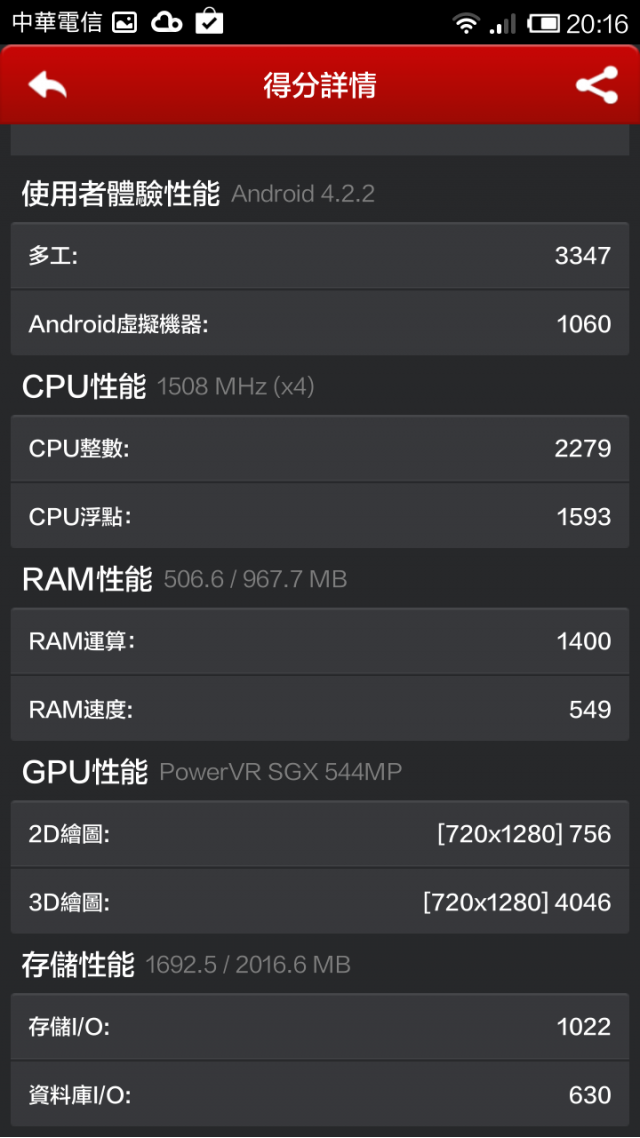640x1138 pixels.
Task: Select the 多工 score row
Action: (x=320, y=256)
